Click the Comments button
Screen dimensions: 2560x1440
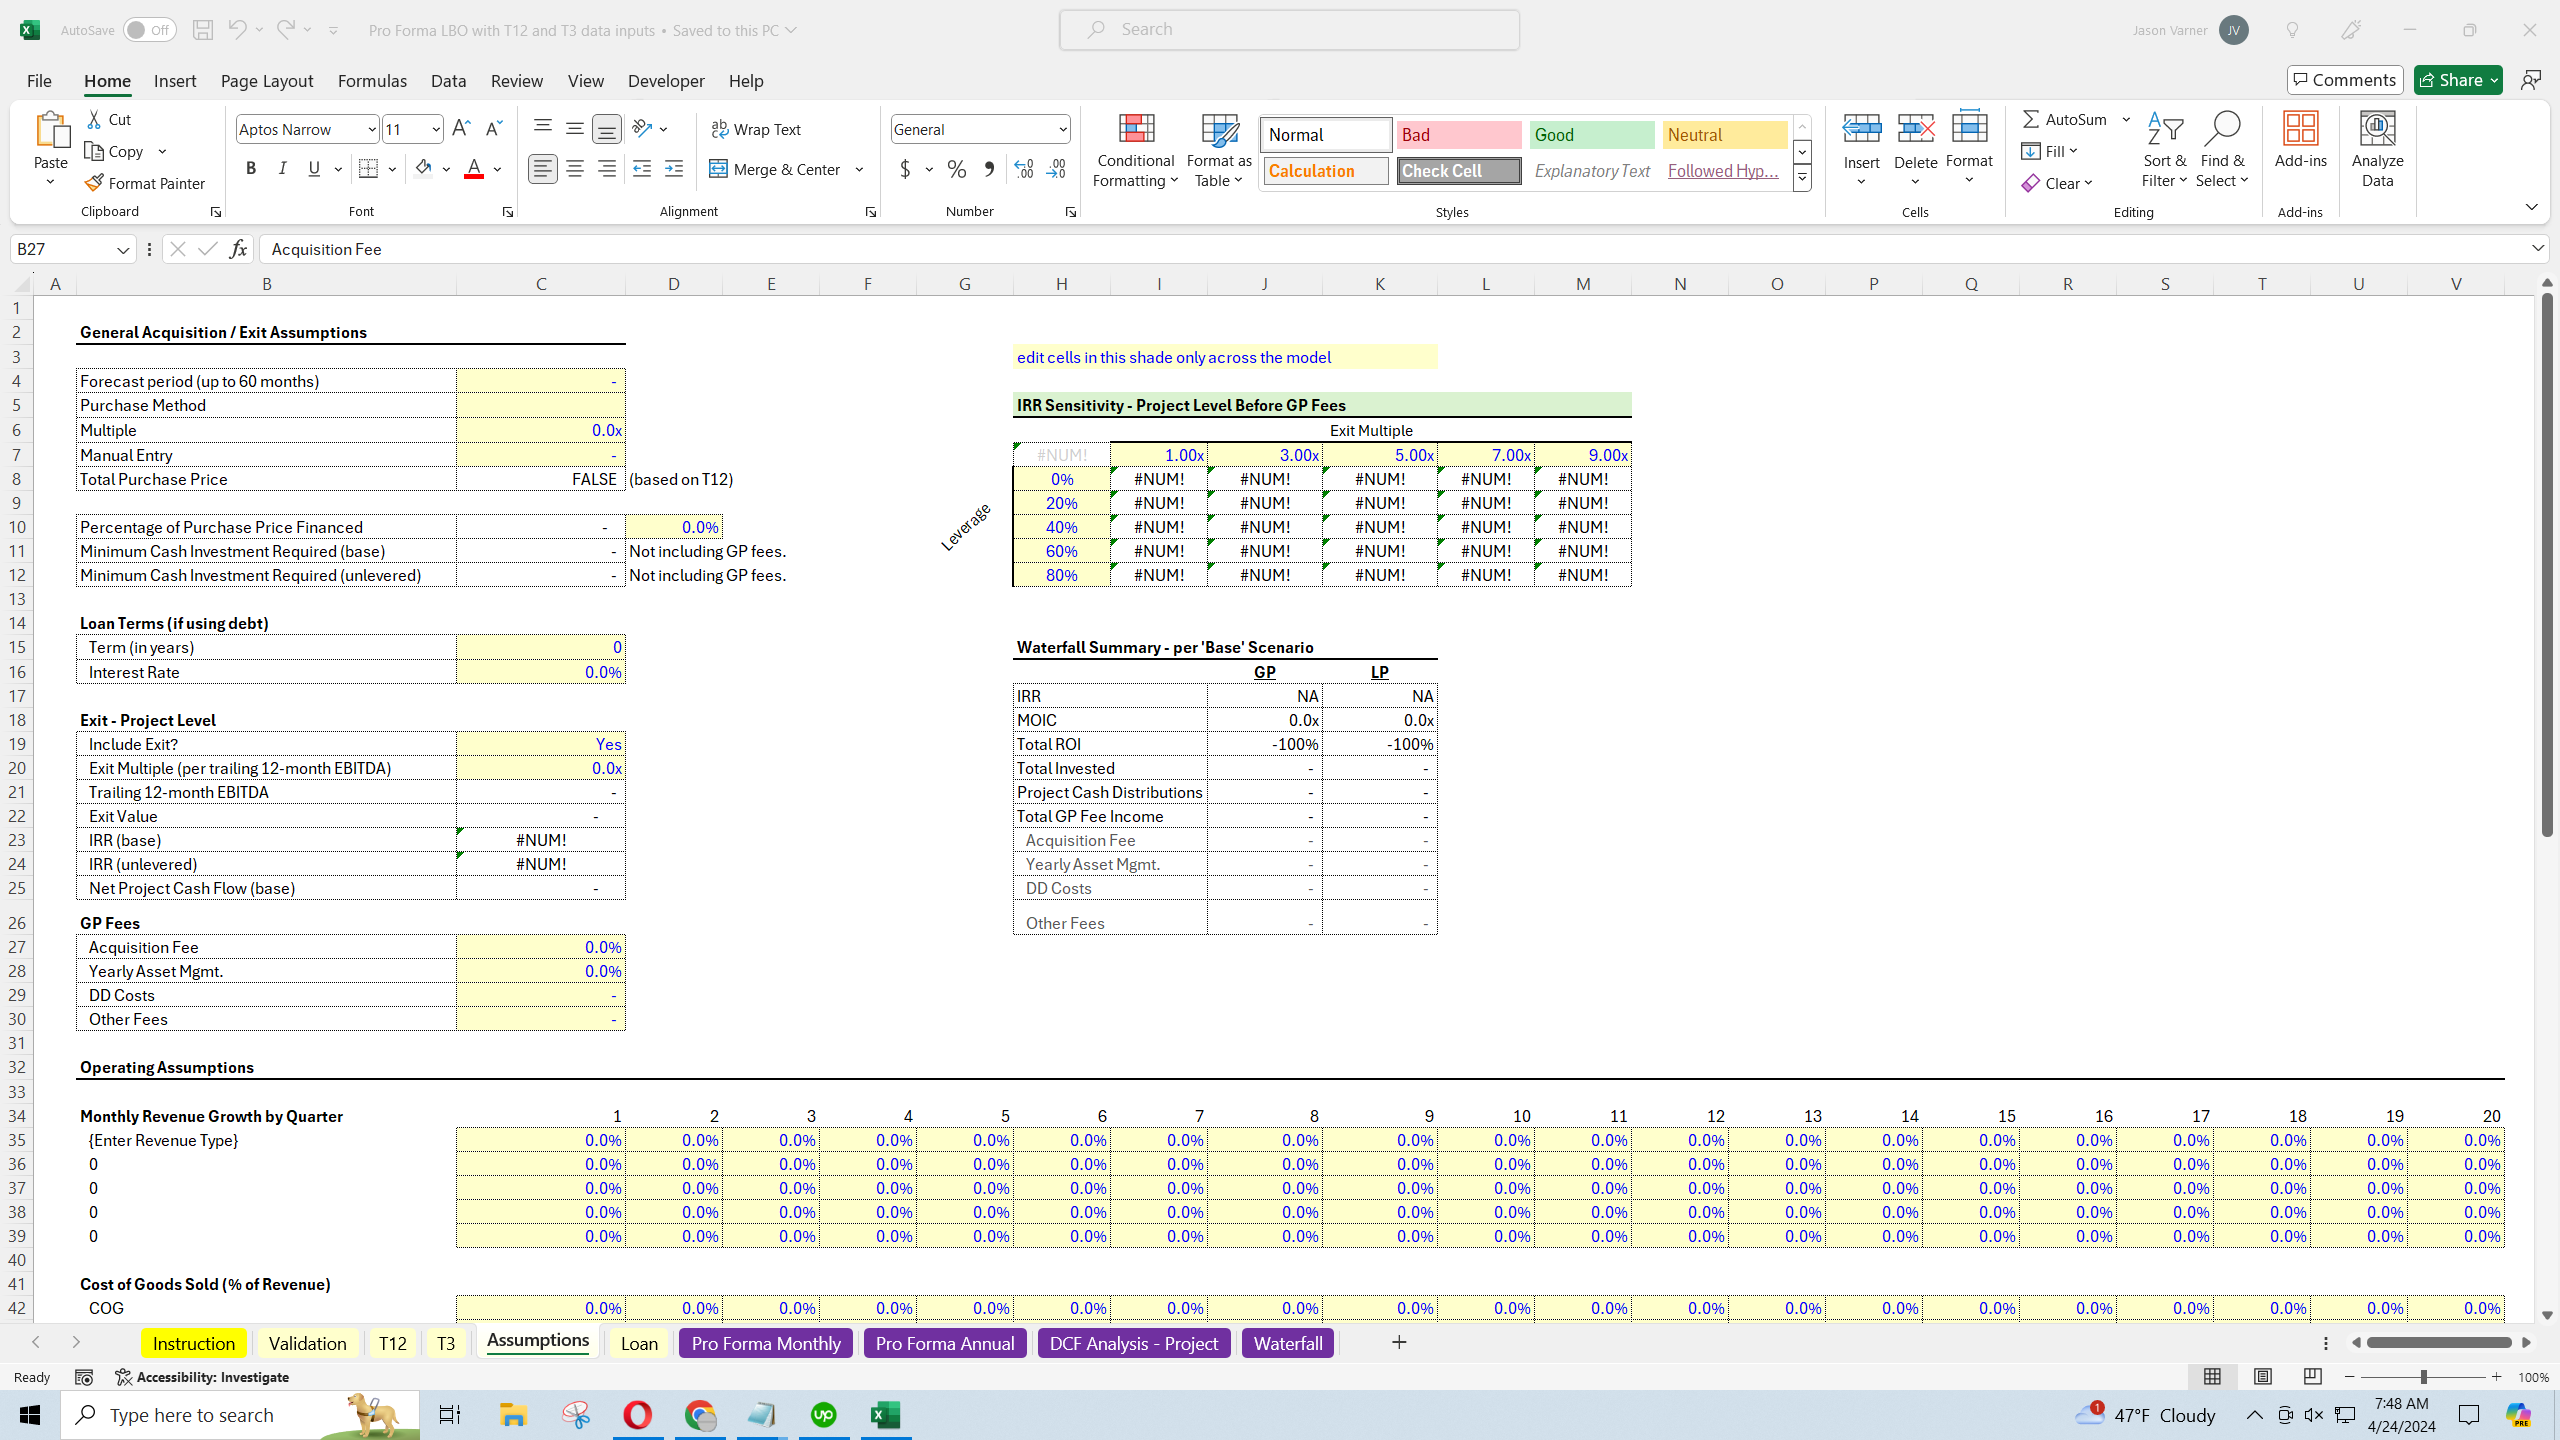pos(2345,79)
